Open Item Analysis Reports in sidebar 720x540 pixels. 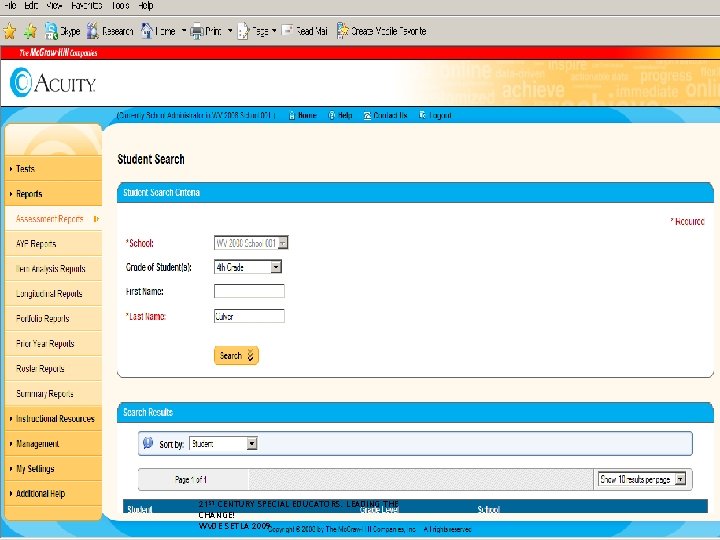tap(53, 269)
